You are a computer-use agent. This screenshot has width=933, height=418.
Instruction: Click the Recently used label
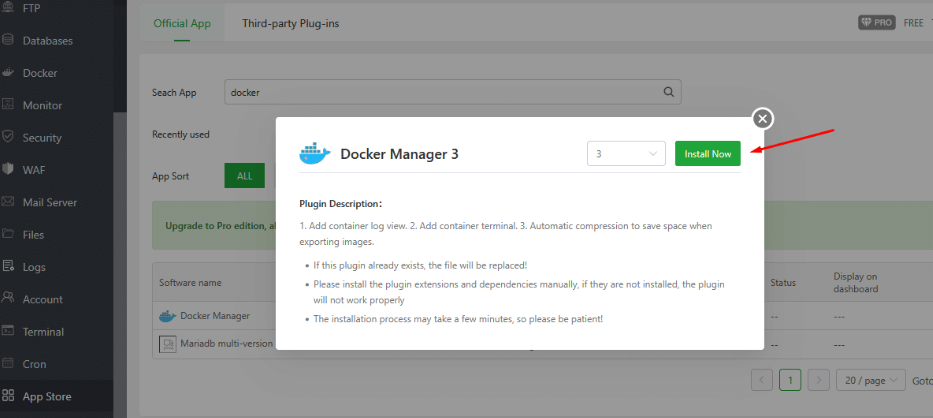180,135
